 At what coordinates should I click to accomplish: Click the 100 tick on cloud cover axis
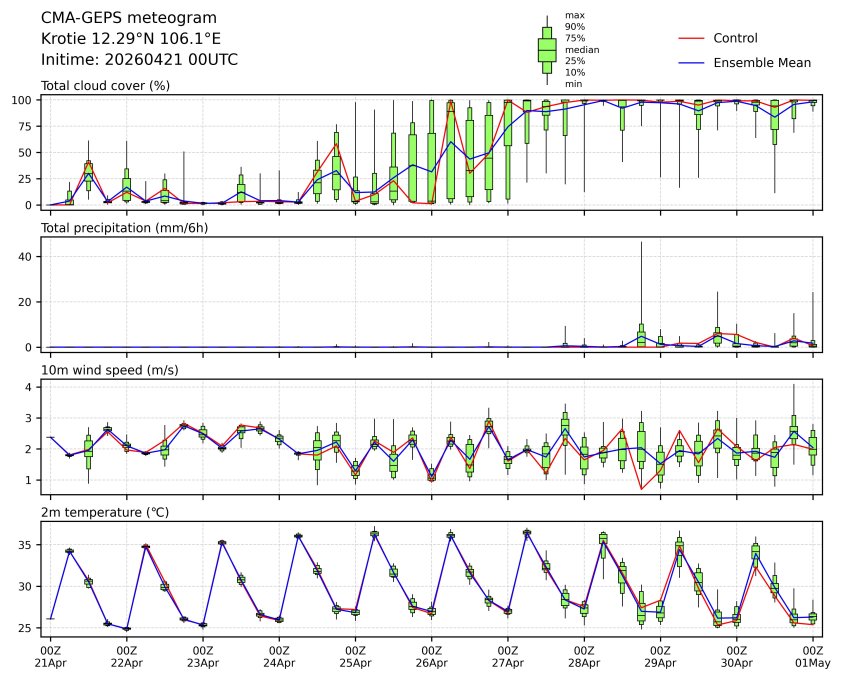coord(26,100)
